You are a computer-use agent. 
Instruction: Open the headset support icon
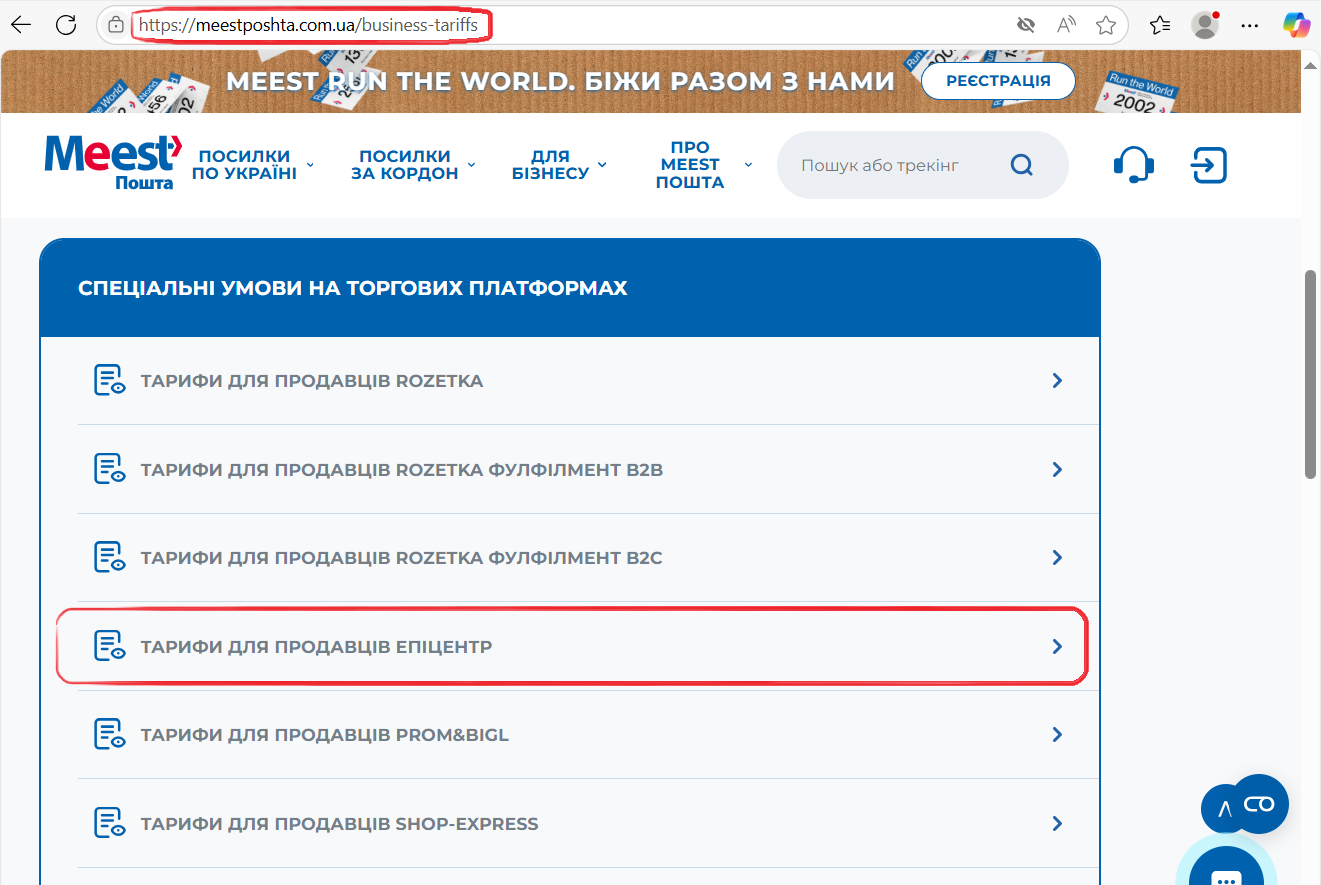pyautogui.click(x=1134, y=164)
